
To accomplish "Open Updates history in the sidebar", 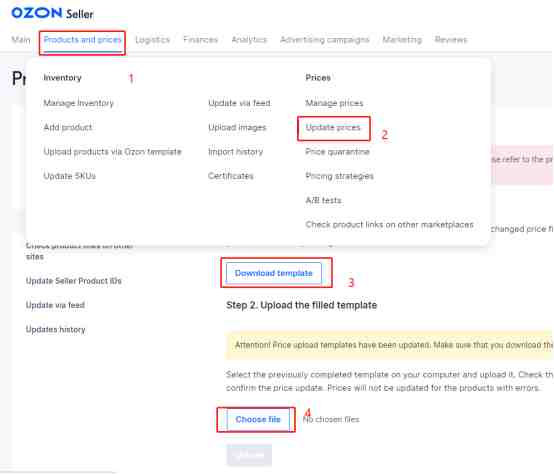I will pyautogui.click(x=55, y=330).
